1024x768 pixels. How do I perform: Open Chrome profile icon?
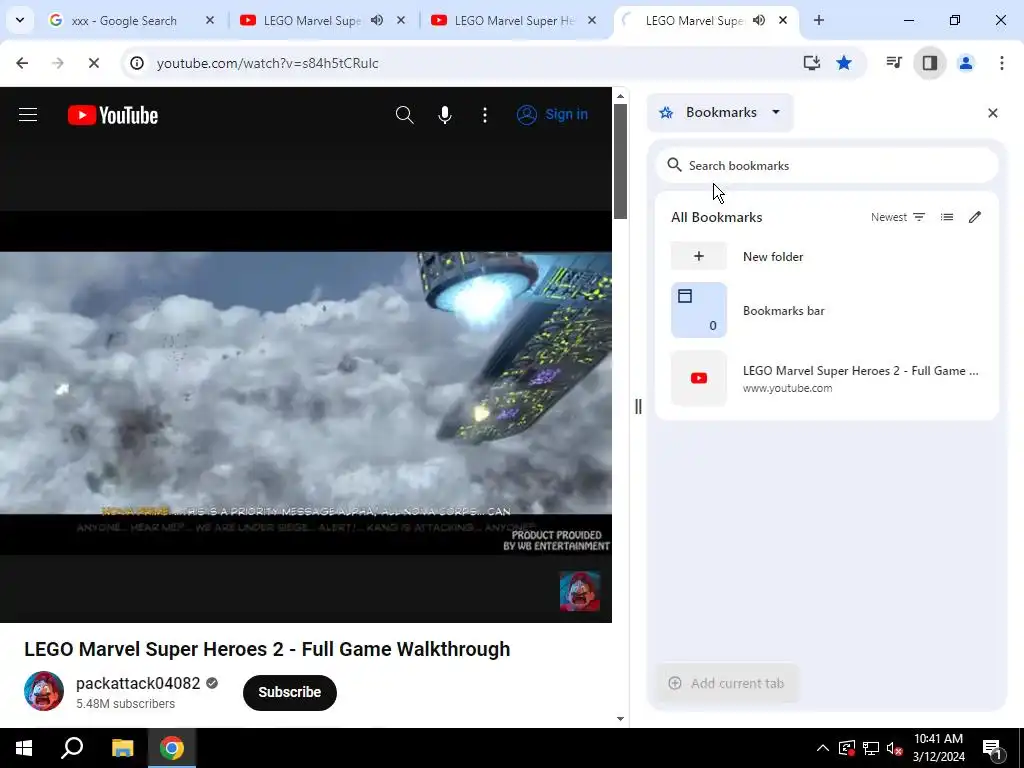pyautogui.click(x=966, y=63)
